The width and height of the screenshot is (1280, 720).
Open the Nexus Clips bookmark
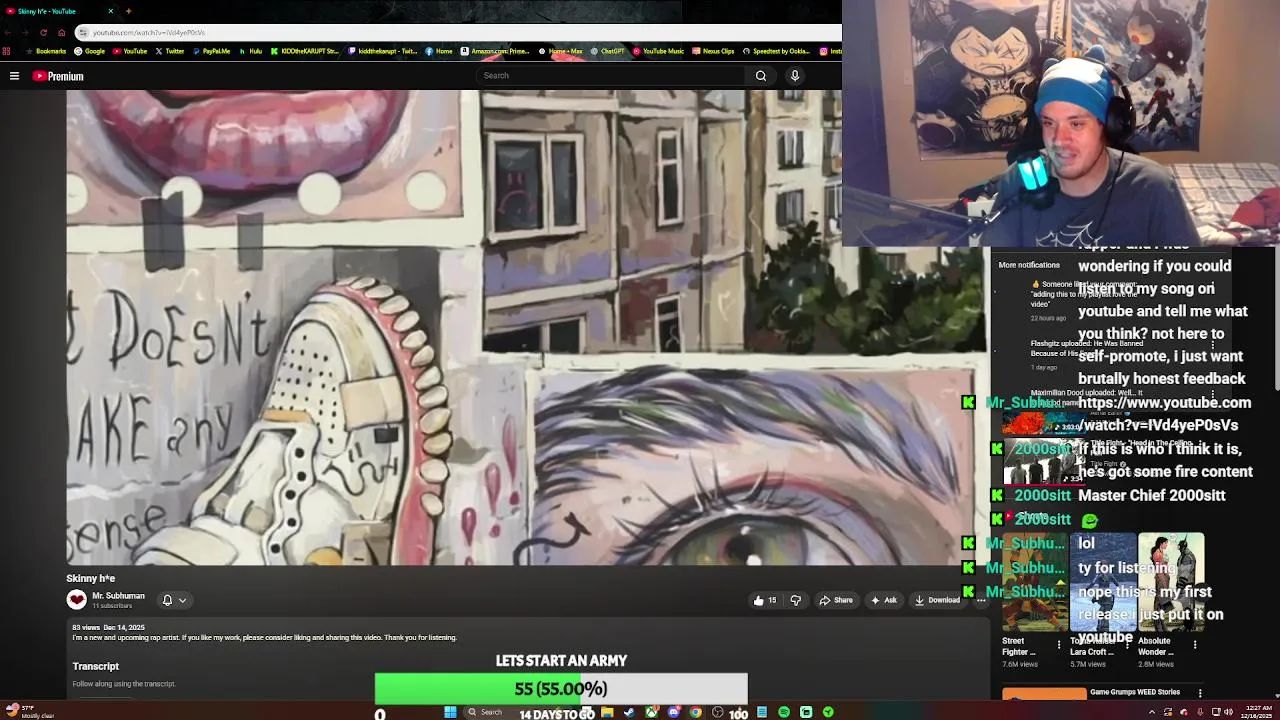713,51
